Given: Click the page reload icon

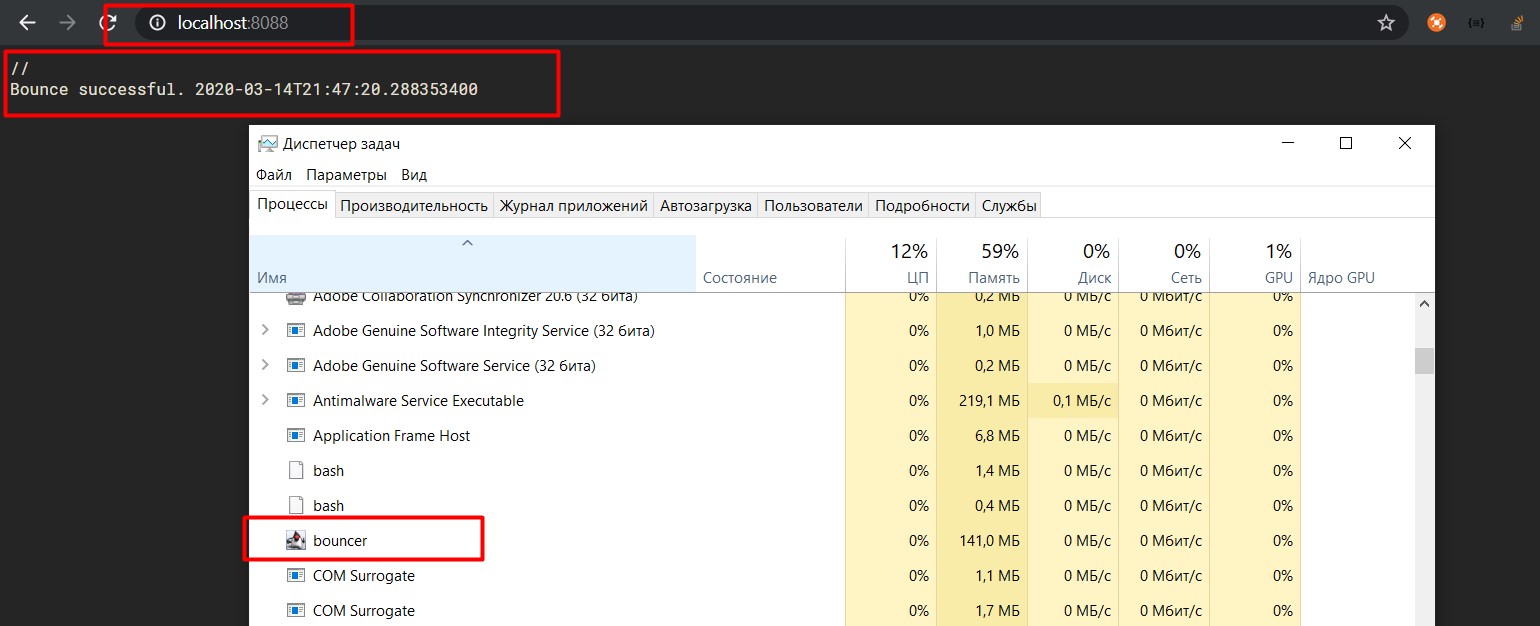Looking at the screenshot, I should pyautogui.click(x=110, y=21).
